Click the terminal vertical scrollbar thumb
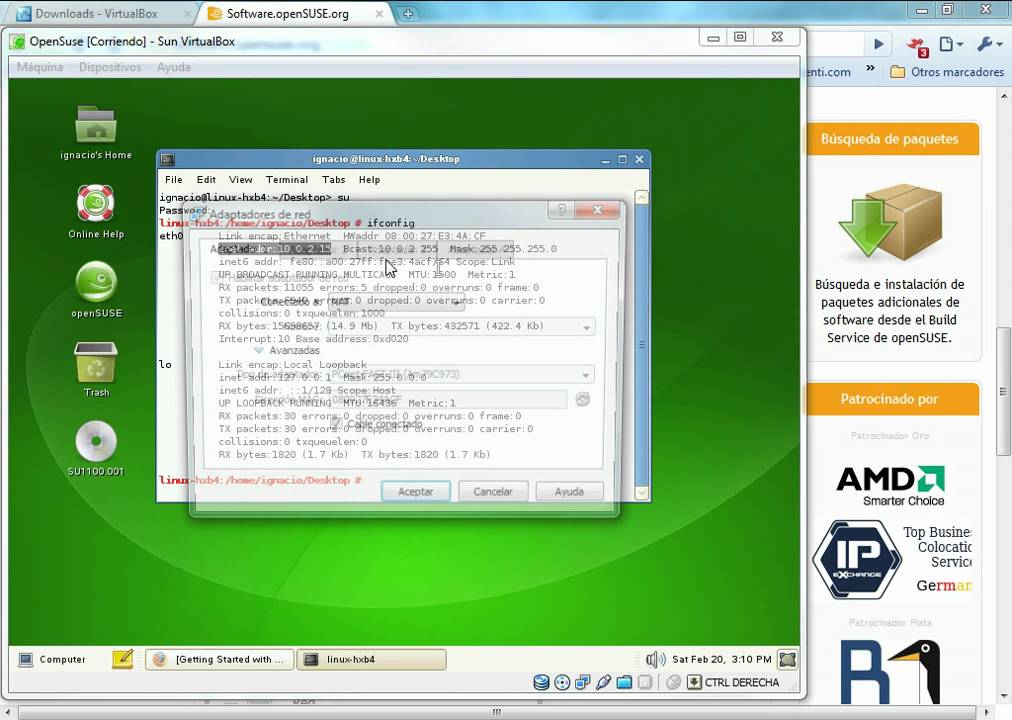The height and width of the screenshot is (720, 1012). 642,345
